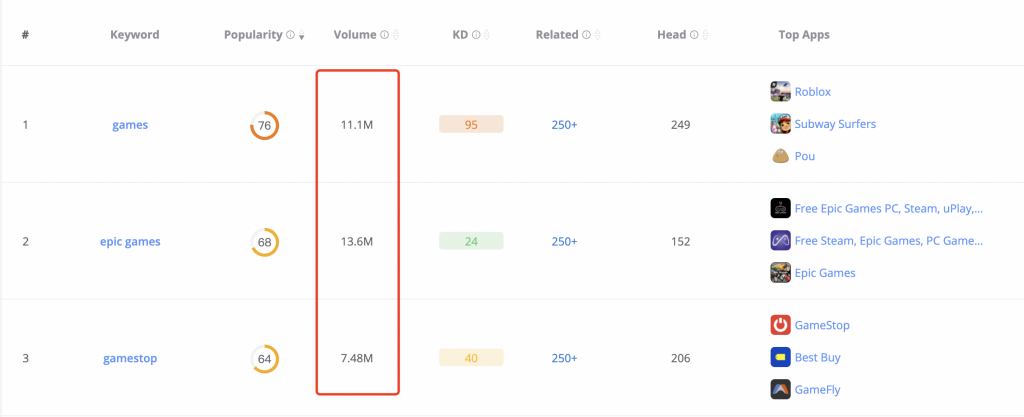
Task: Open the 'games' keyword link
Action: click(130, 125)
